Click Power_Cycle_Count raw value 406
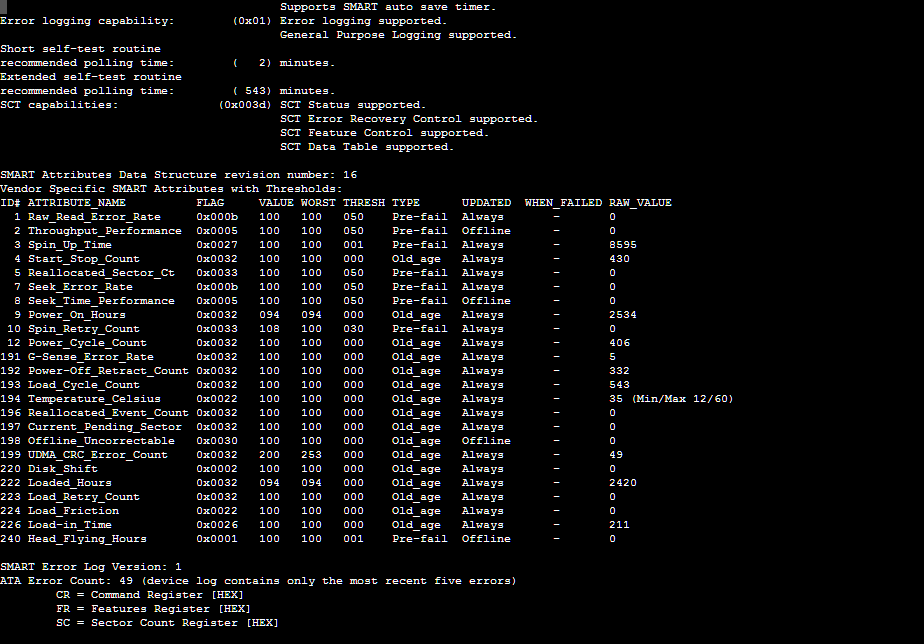924x644 pixels. tap(619, 343)
